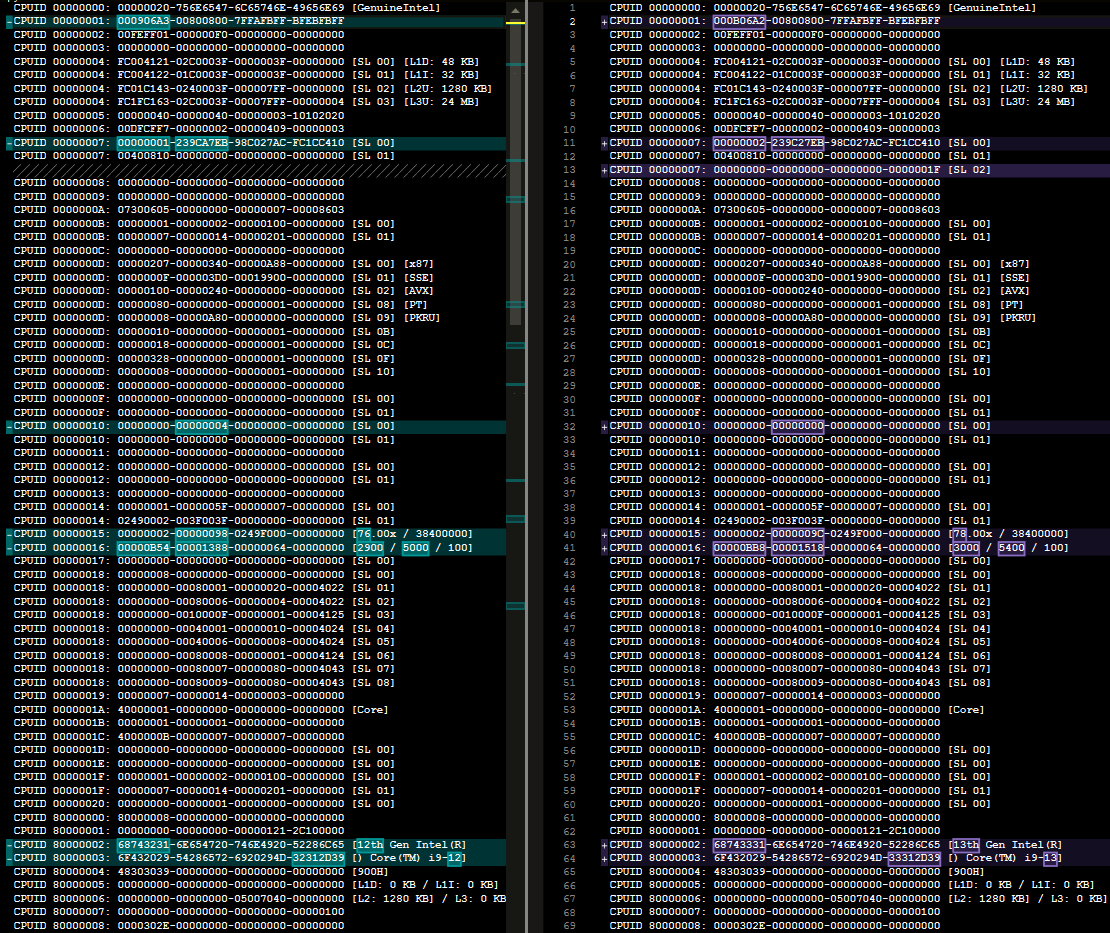
Task: Click the minus marker on CPUID 00000010 line
Action: click(x=7, y=425)
